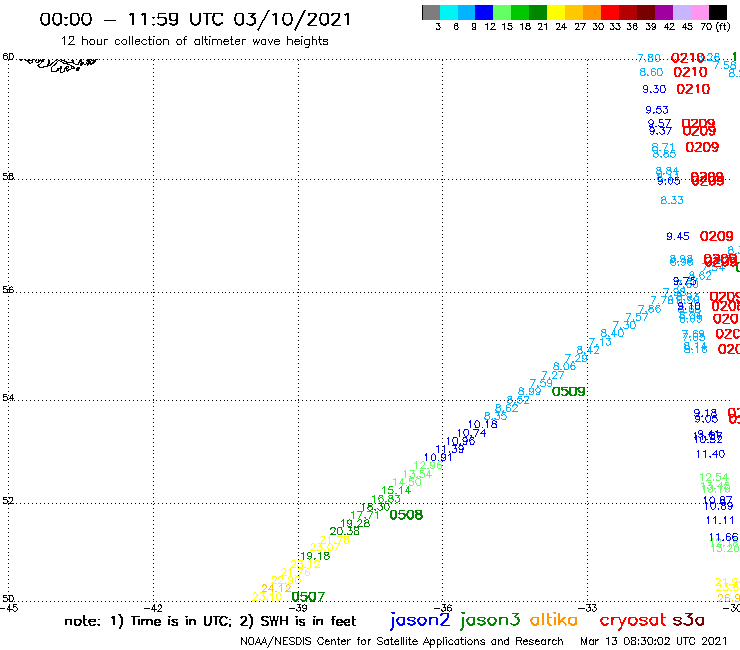Viewport: 740px width, 650px height.
Task: Click wave height value 8.06
Action: [564, 366]
